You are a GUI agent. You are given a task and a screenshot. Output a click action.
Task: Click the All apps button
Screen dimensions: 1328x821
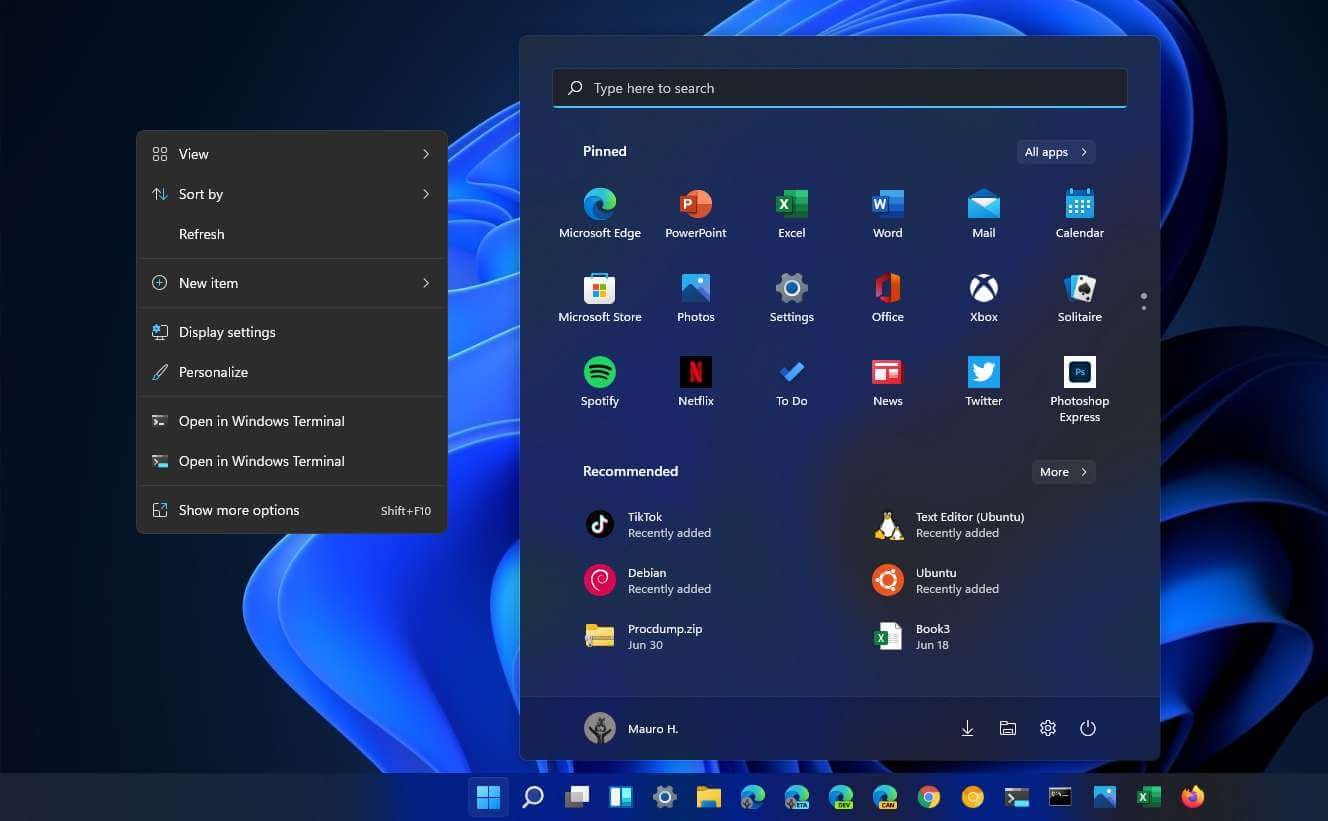point(1055,152)
